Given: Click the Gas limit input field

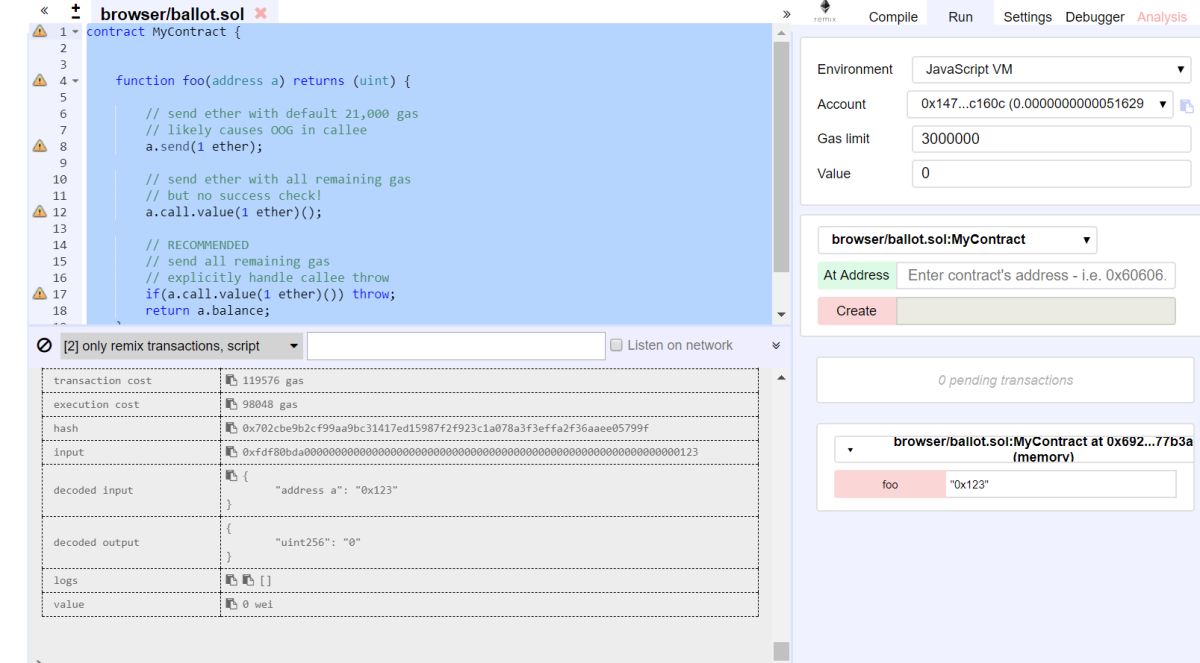Looking at the screenshot, I should coord(1051,139).
